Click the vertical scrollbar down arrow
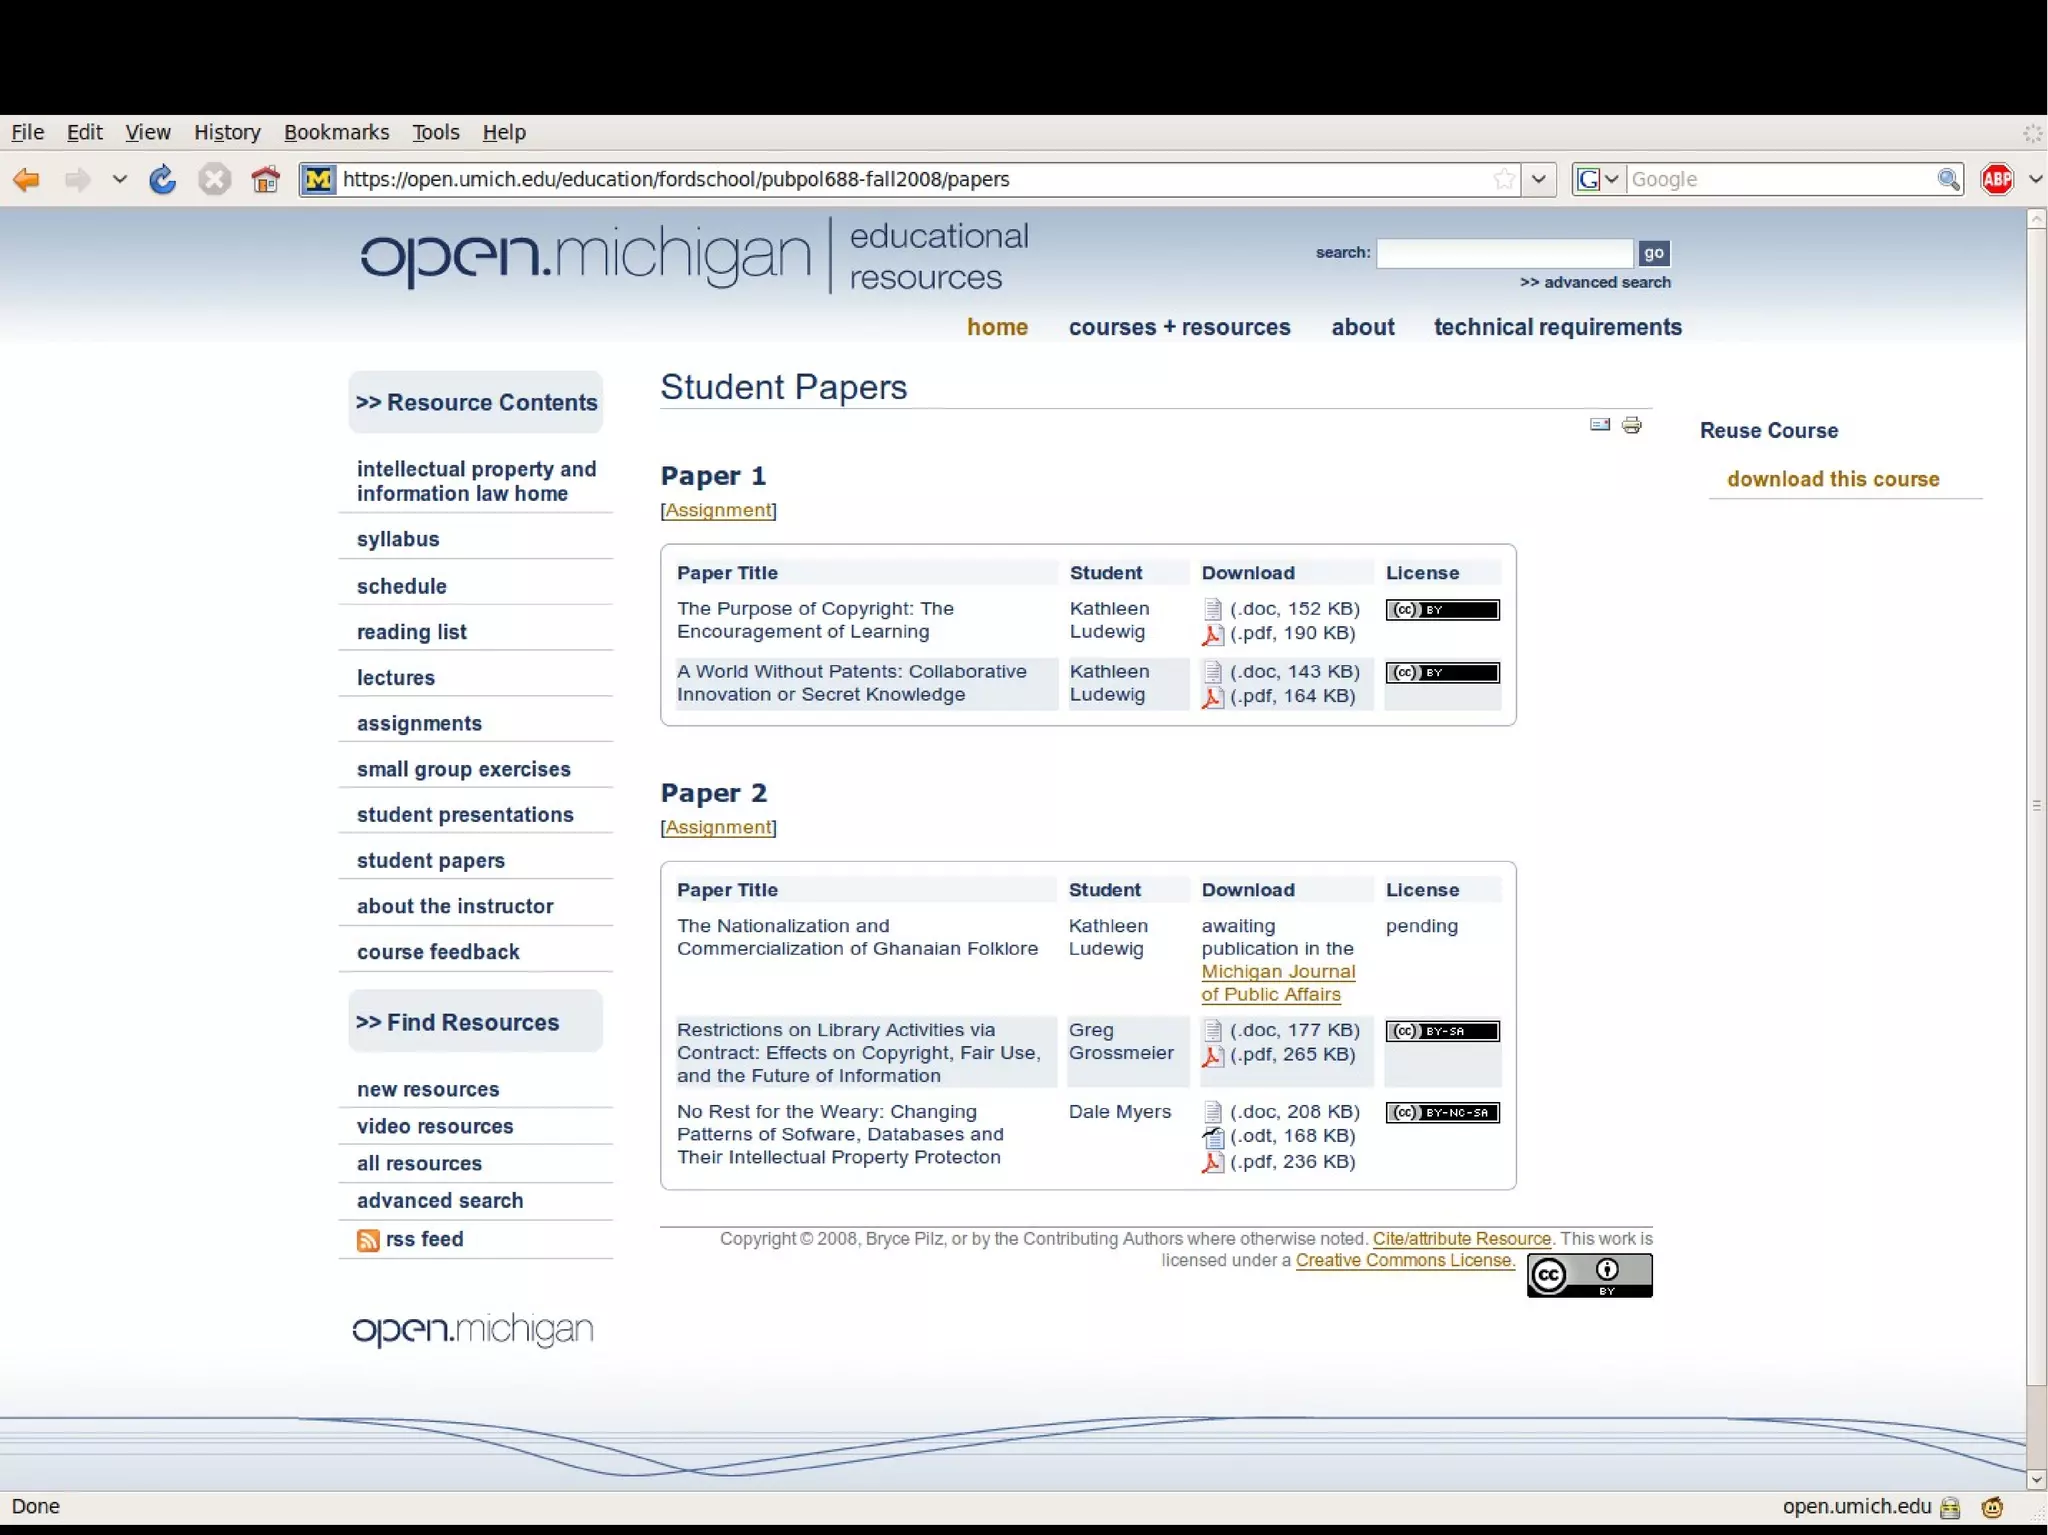 [x=2036, y=1480]
